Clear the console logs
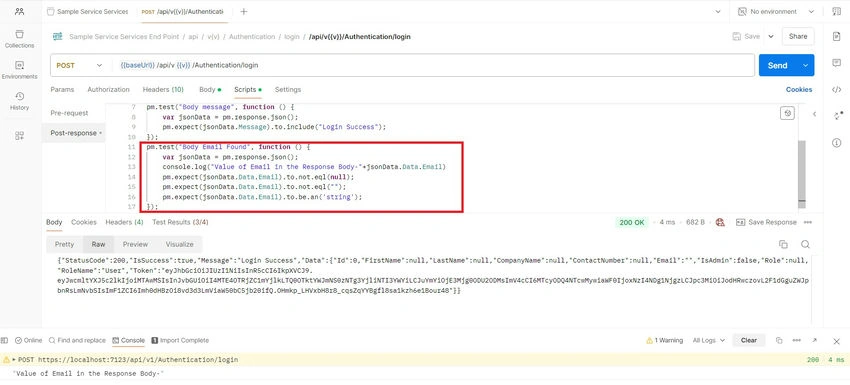Screen dimensions: 850x385 tap(749, 341)
